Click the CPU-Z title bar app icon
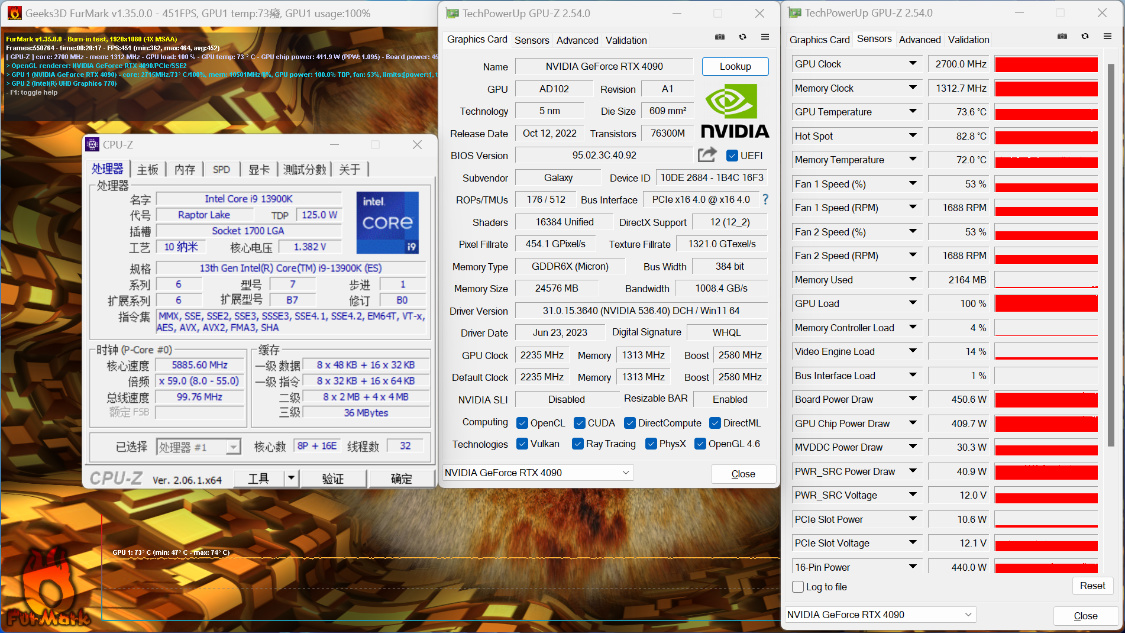The width and height of the screenshot is (1125, 633). pyautogui.click(x=92, y=144)
